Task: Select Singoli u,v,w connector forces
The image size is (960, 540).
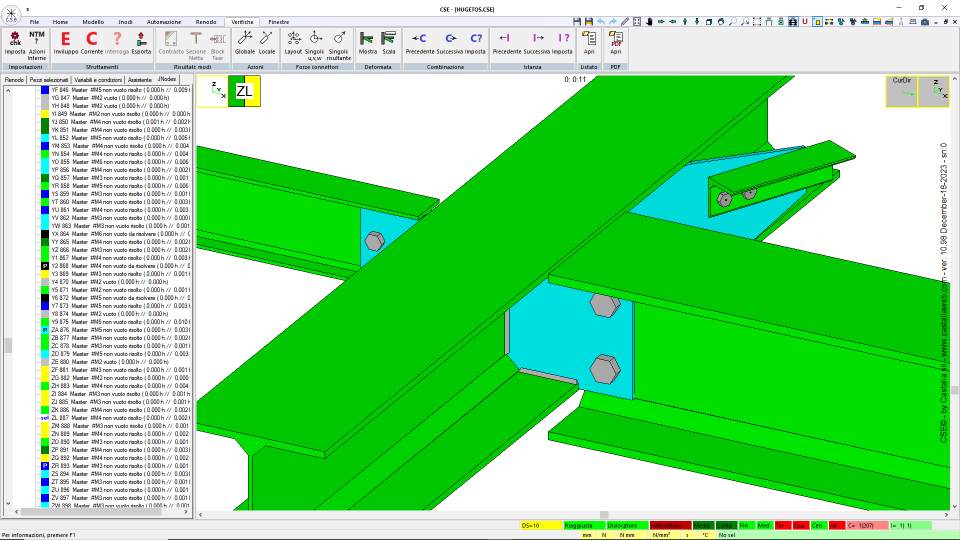Action: pos(315,45)
